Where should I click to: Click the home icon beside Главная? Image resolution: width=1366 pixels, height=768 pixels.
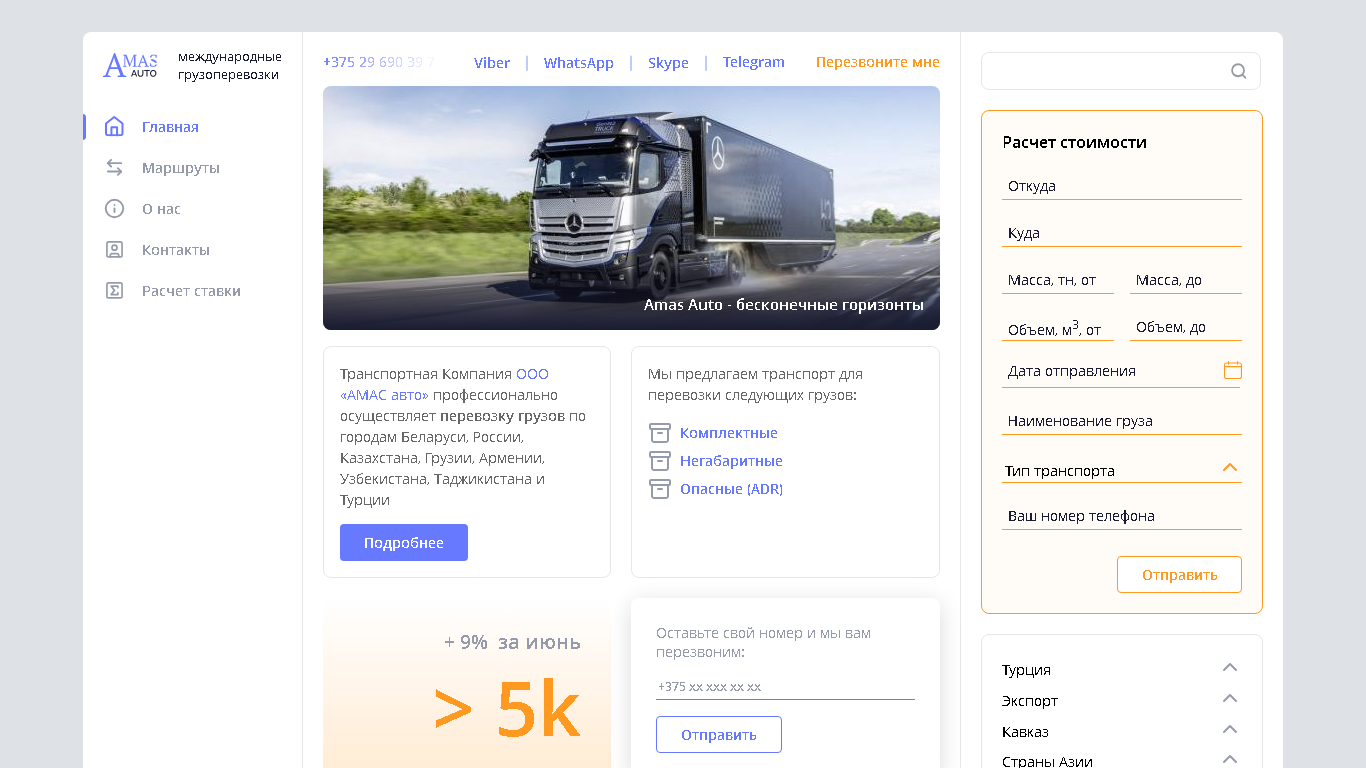[114, 127]
